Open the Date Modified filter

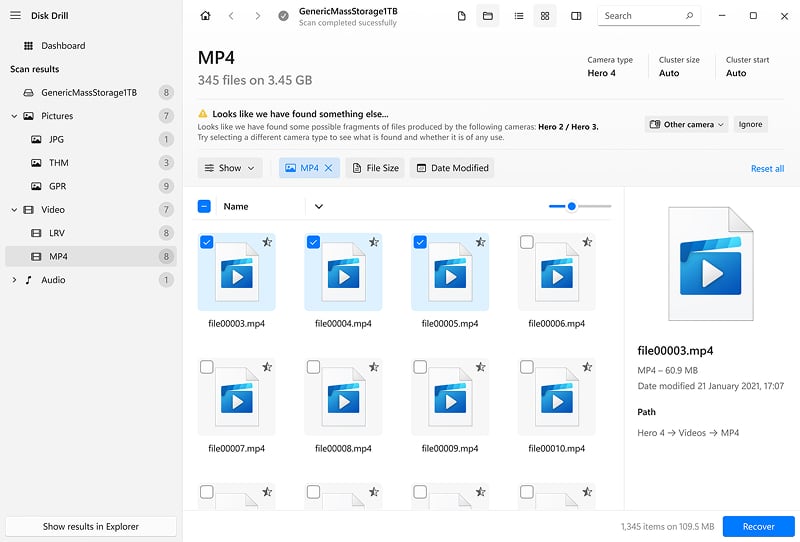(452, 168)
